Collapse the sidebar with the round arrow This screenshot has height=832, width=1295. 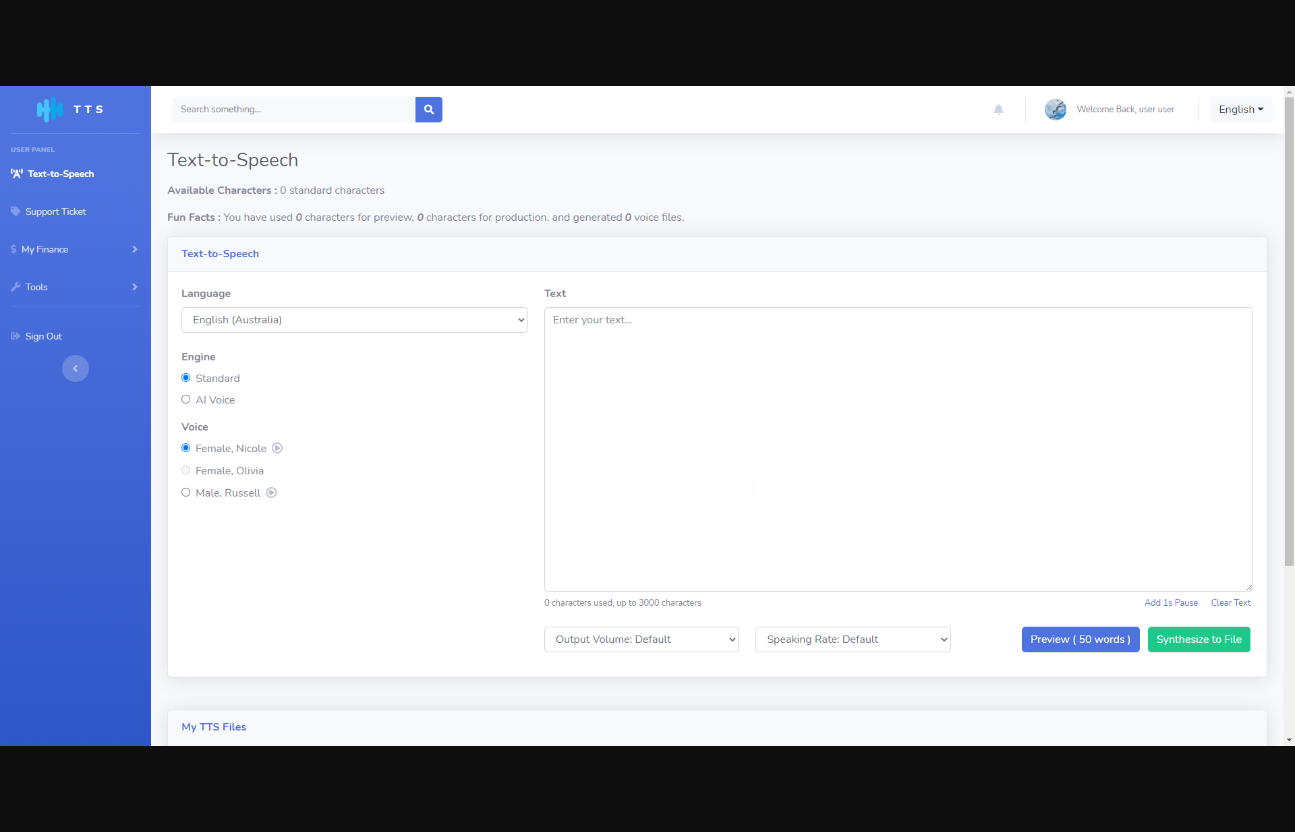coord(75,369)
